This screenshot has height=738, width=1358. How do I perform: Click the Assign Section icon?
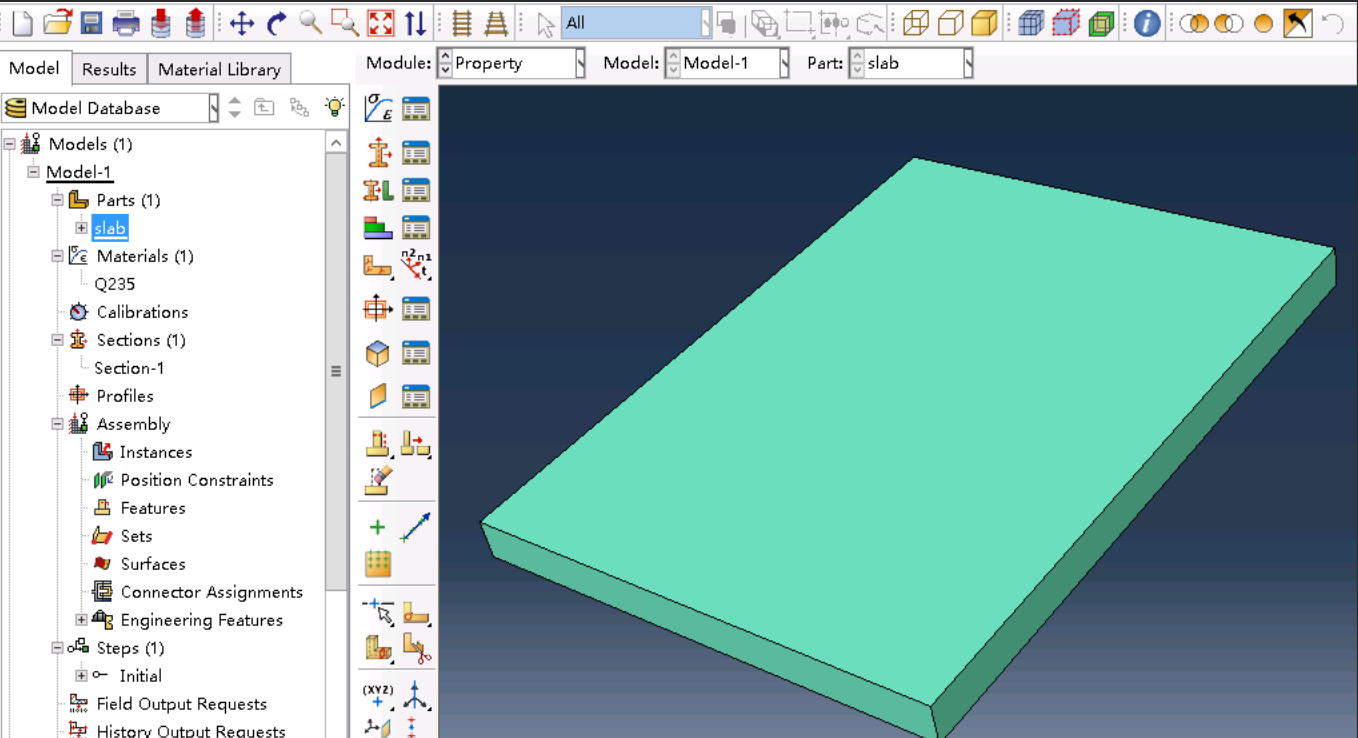coord(378,190)
